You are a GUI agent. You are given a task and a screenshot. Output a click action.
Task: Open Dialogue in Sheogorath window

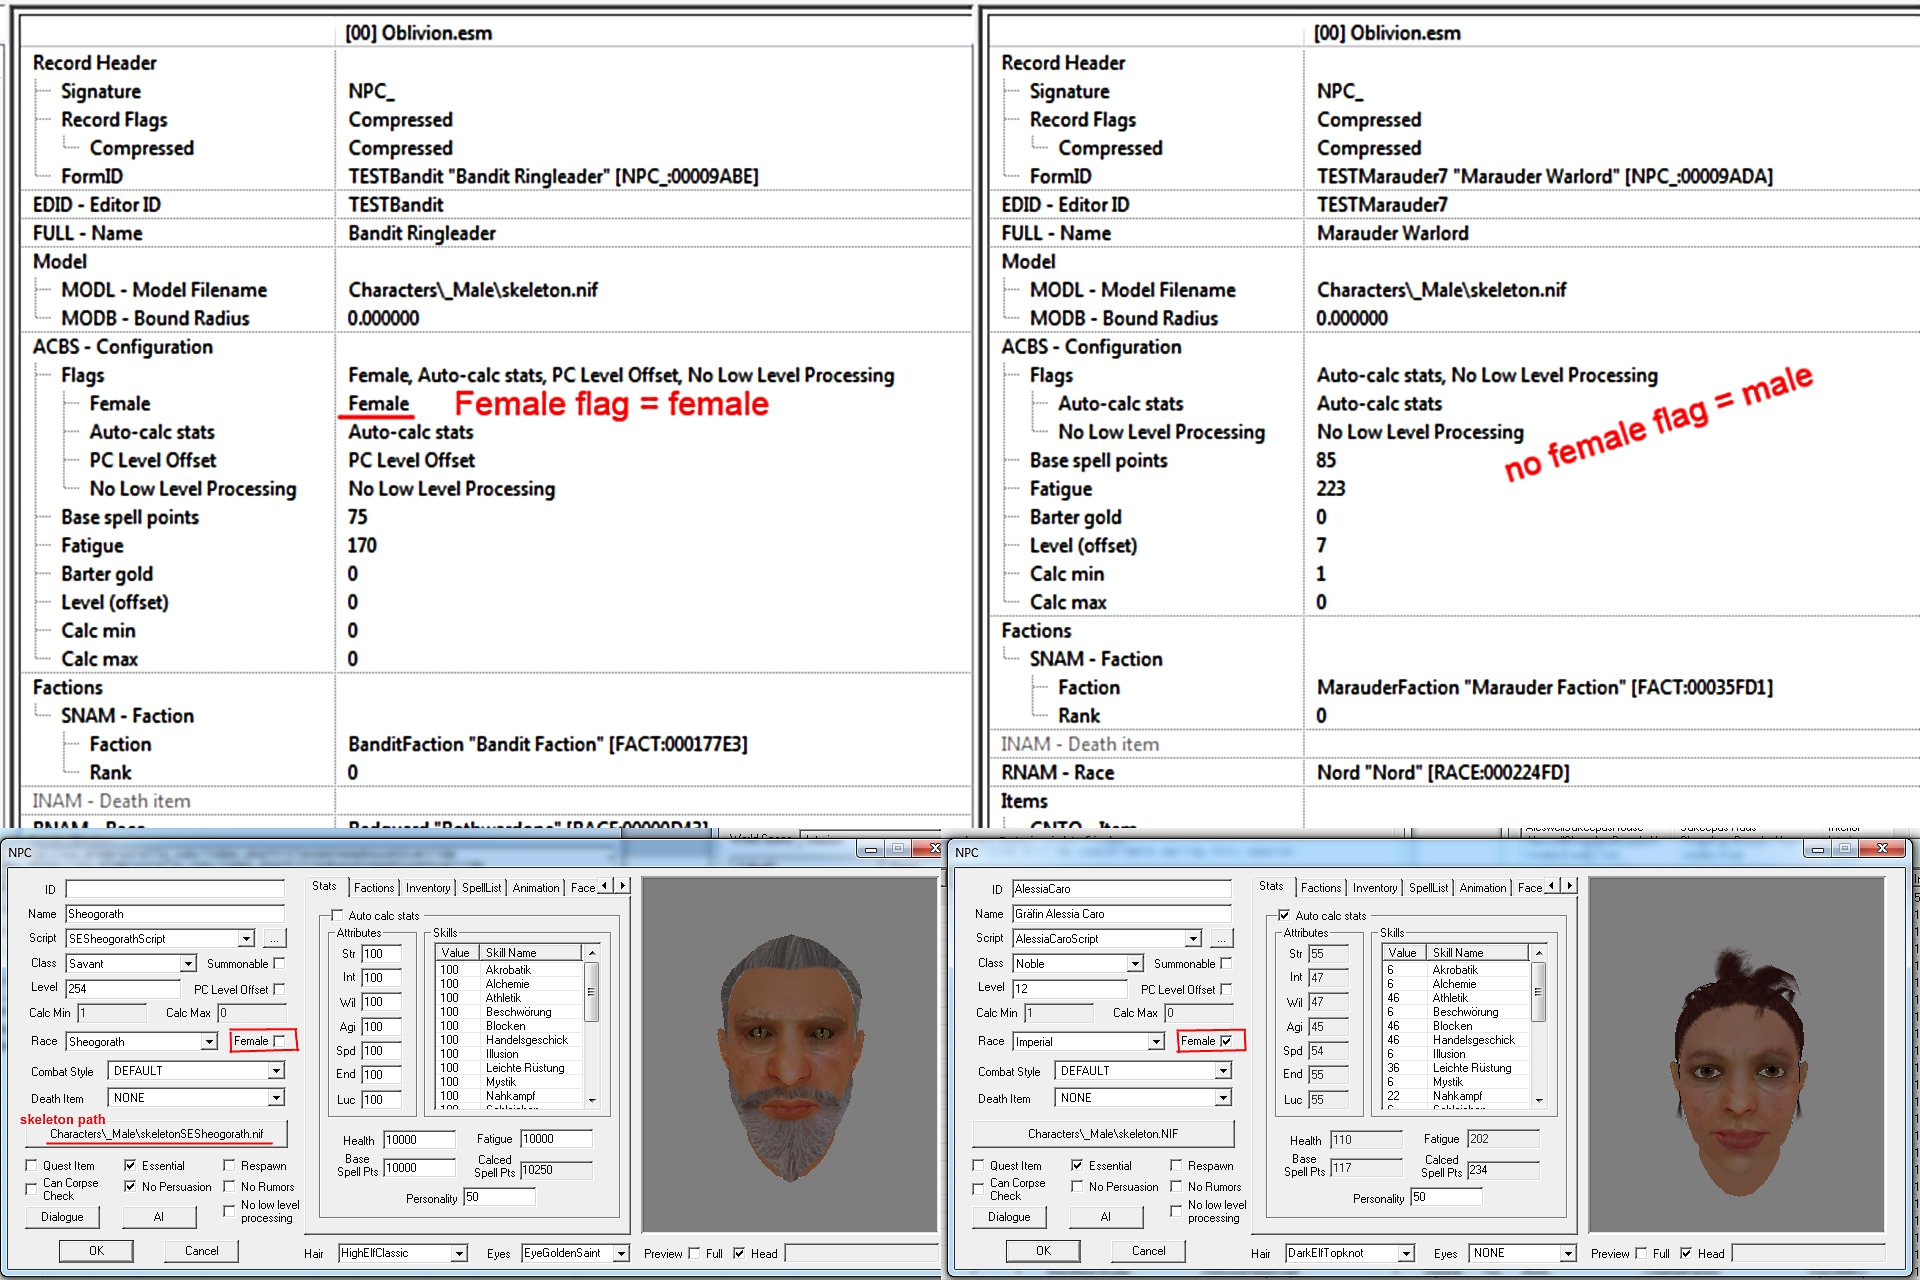(62, 1217)
